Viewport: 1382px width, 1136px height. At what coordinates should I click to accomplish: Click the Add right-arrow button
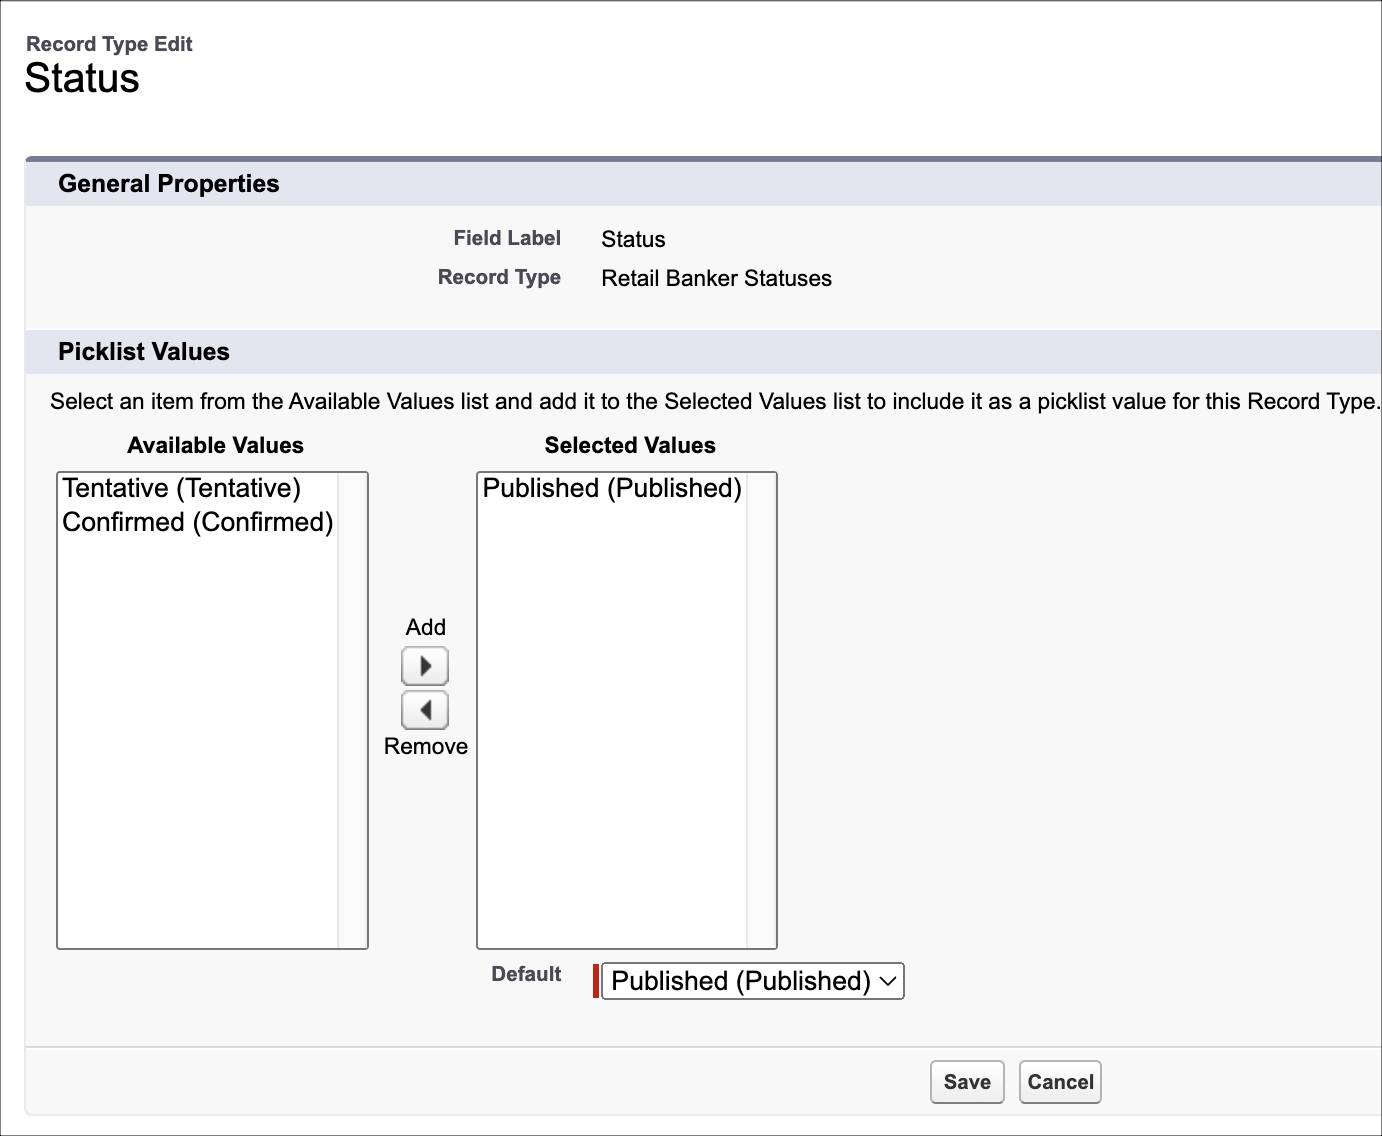(x=425, y=666)
